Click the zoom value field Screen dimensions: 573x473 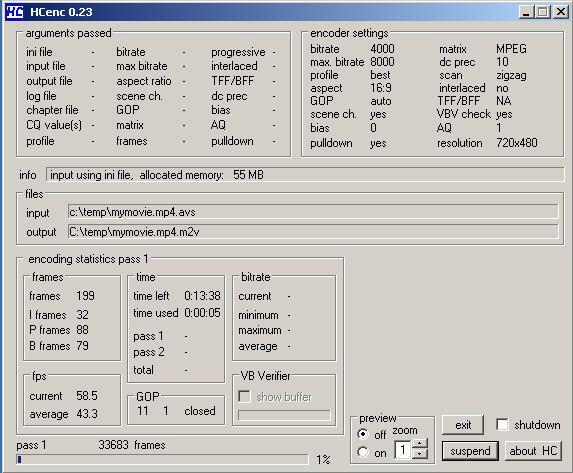(403, 450)
